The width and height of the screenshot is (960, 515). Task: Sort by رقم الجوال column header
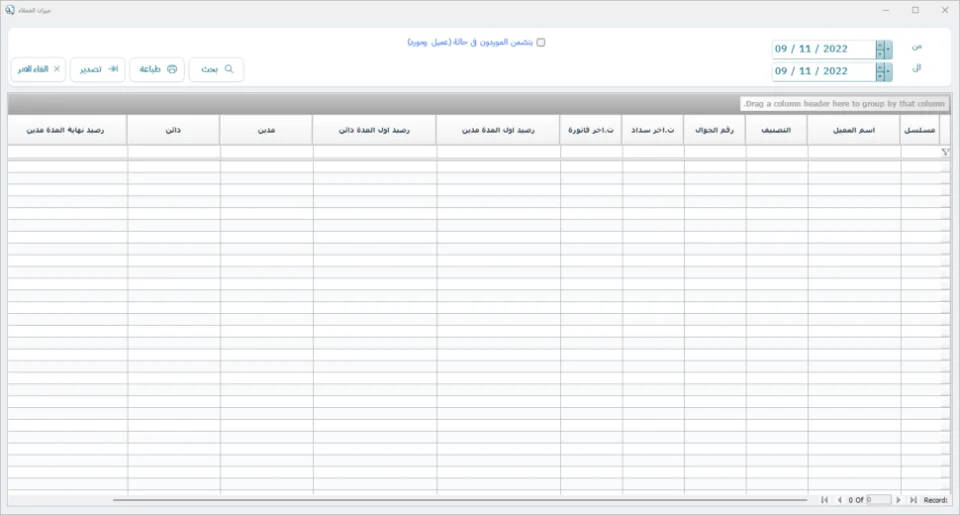714,130
